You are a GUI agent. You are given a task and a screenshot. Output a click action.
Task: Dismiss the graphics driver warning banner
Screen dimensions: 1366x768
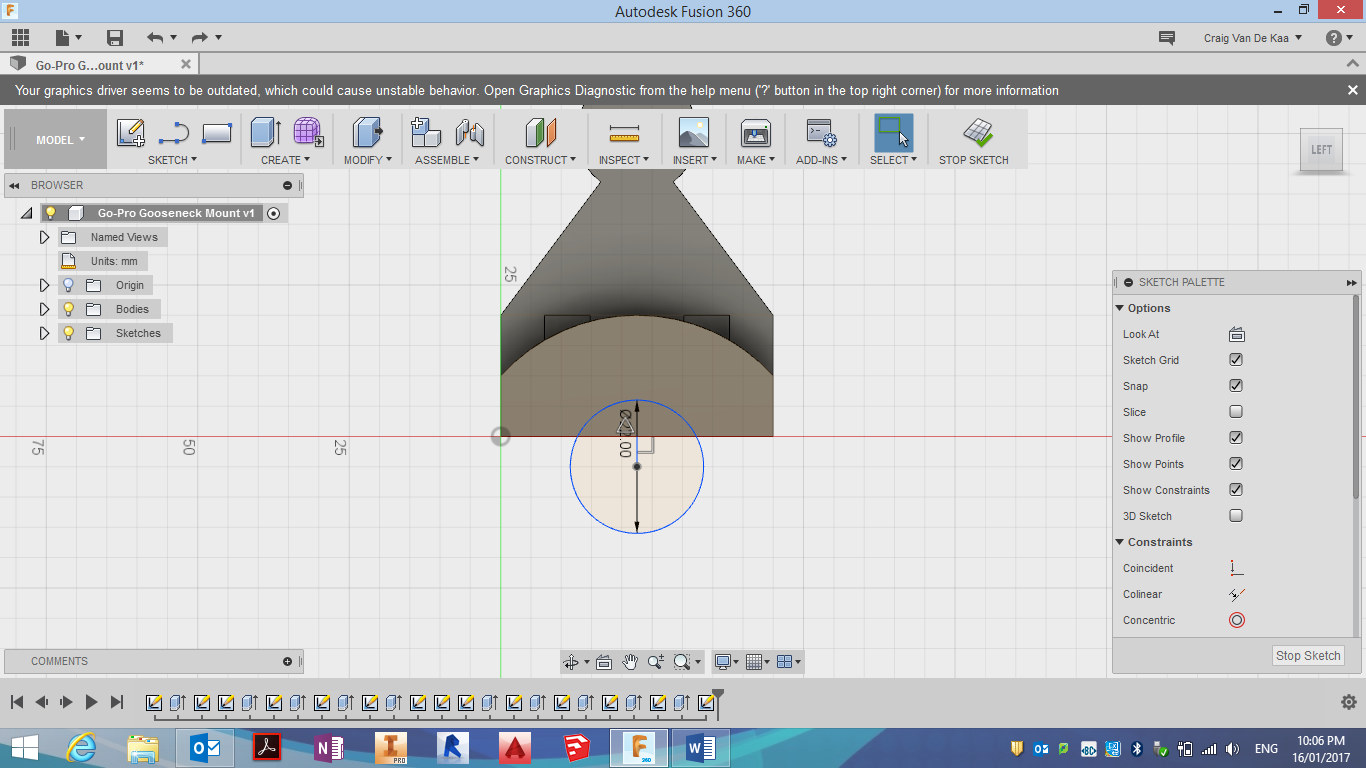click(x=1352, y=90)
